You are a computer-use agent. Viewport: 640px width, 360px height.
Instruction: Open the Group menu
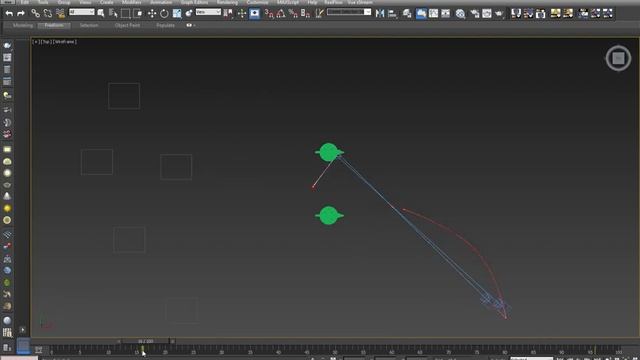click(64, 2)
